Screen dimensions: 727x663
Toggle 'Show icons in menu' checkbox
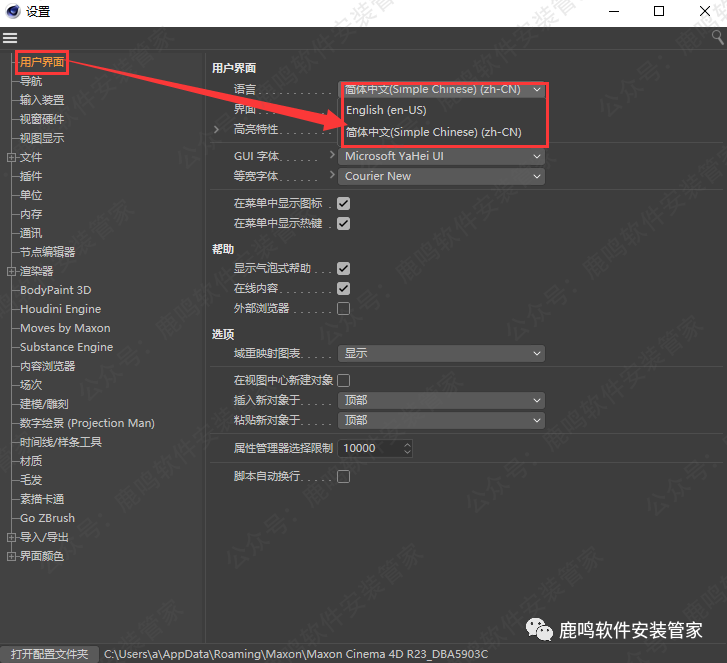(x=343, y=203)
